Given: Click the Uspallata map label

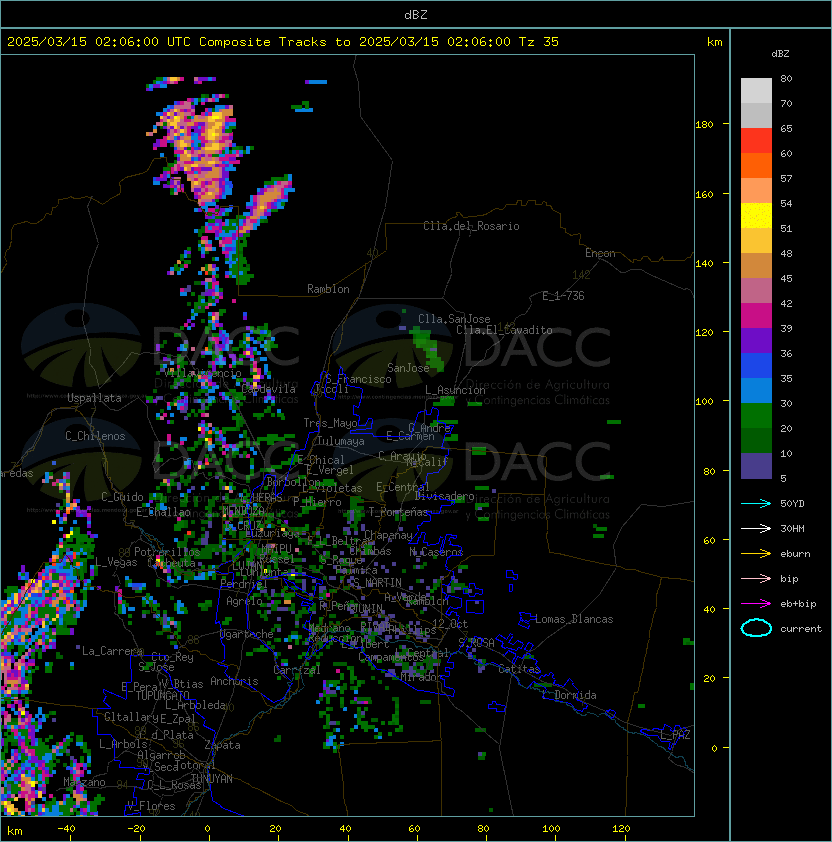Looking at the screenshot, I should click(x=94, y=398).
